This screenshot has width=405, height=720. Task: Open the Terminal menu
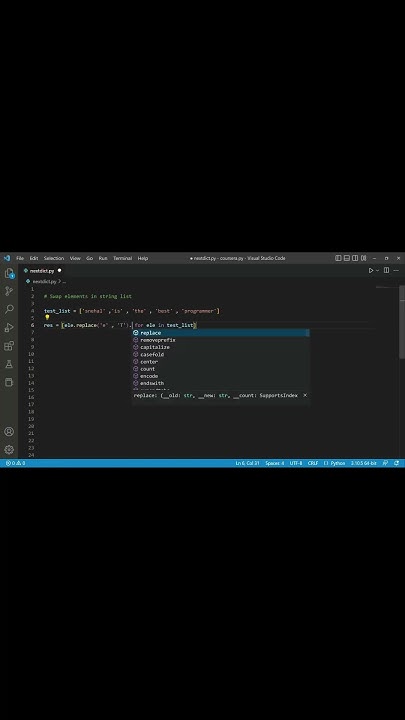pyautogui.click(x=123, y=258)
